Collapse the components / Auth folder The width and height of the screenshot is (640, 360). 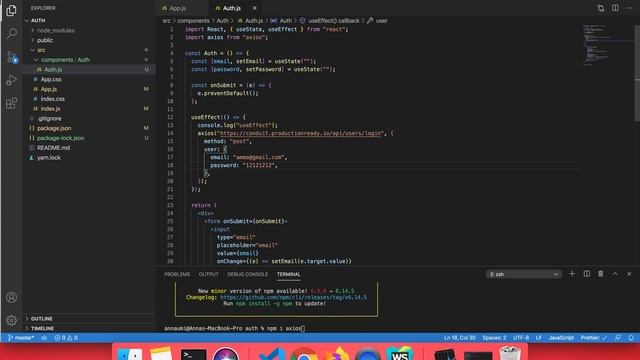pyautogui.click(x=65, y=60)
